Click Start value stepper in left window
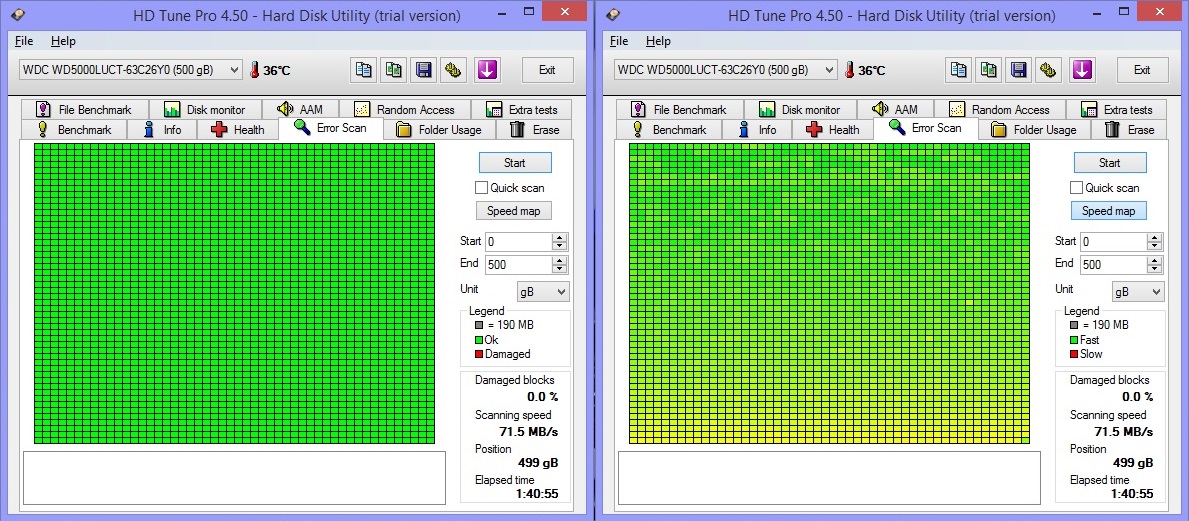1189x521 pixels. click(560, 242)
